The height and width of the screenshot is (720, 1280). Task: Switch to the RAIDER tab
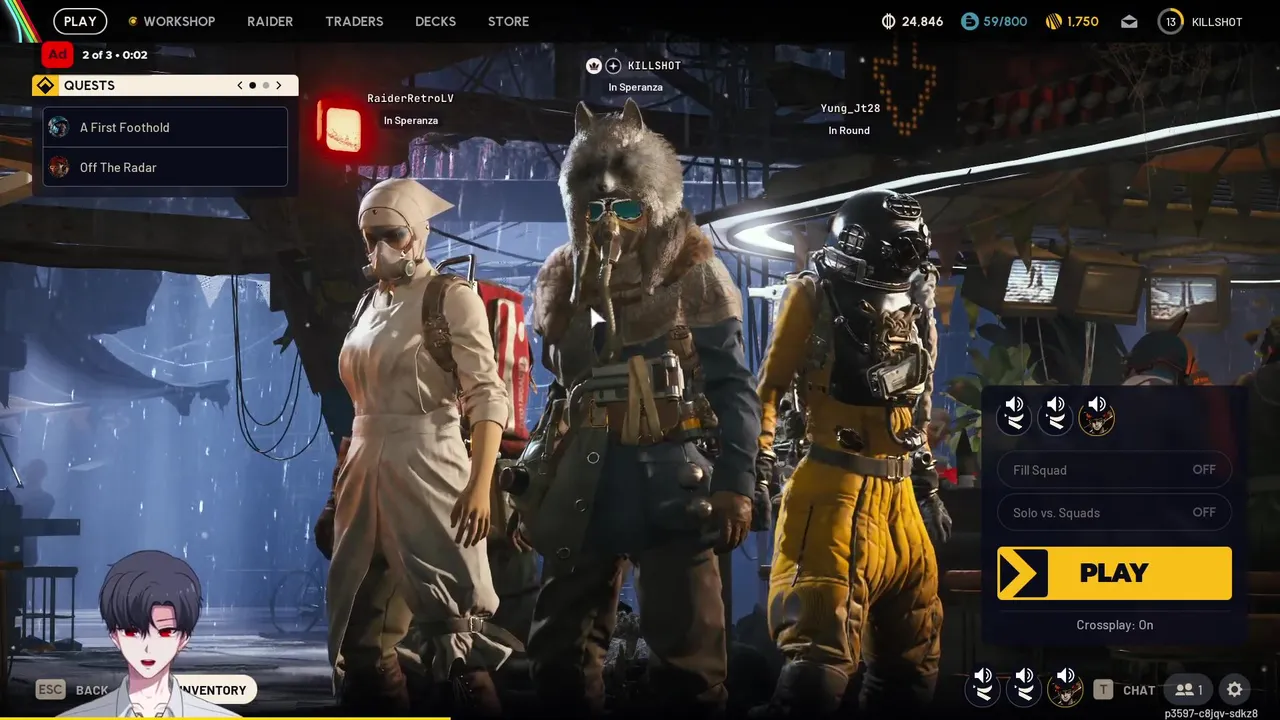270,21
